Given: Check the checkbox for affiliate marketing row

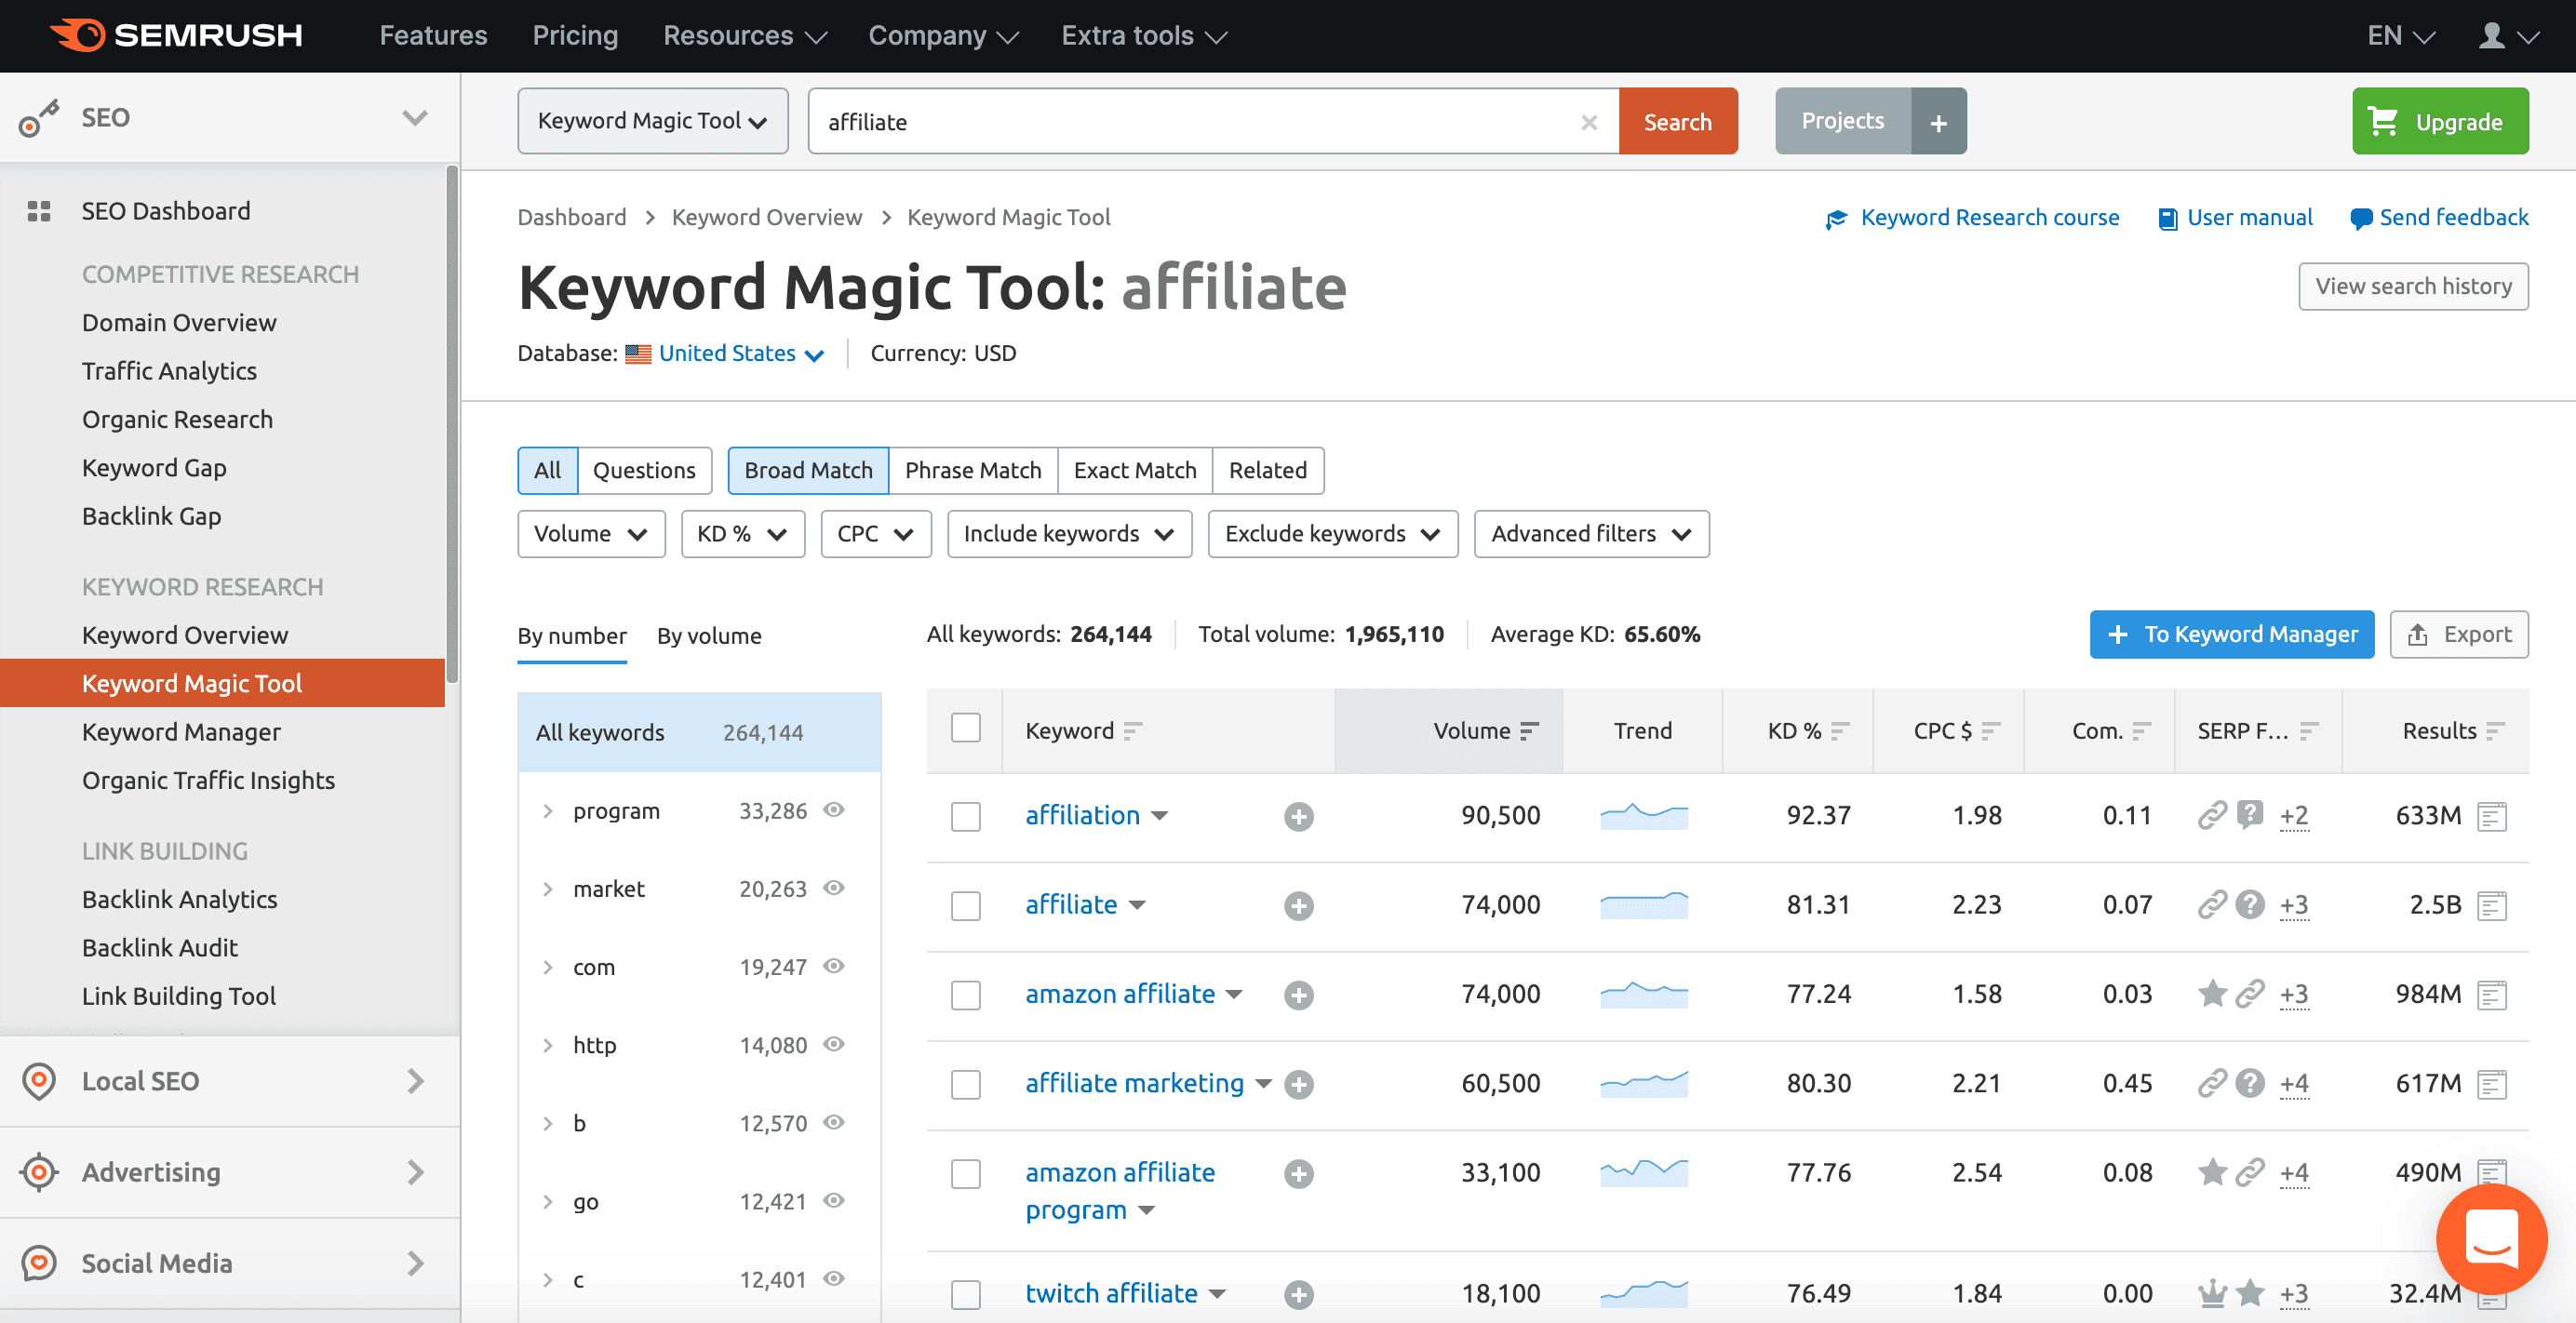Looking at the screenshot, I should coord(965,1084).
